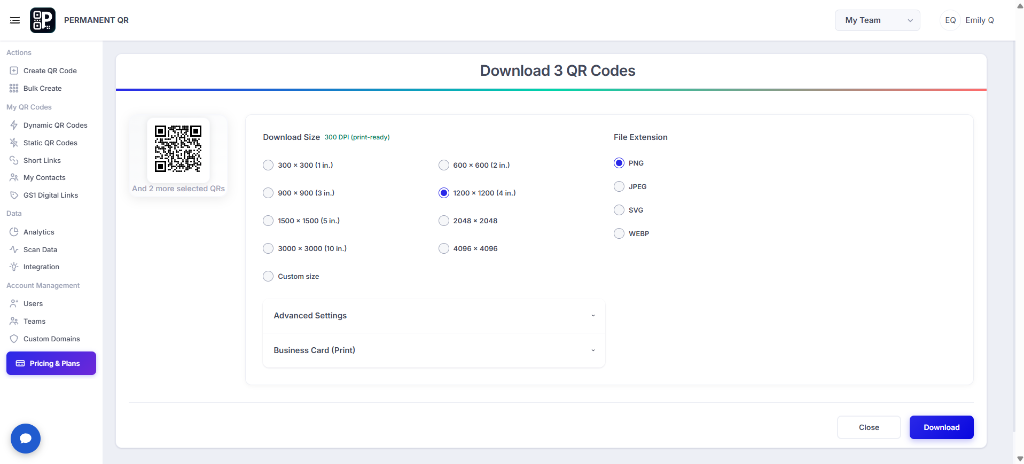The image size is (1024, 464).
Task: Select Custom size option
Action: pyautogui.click(x=268, y=276)
